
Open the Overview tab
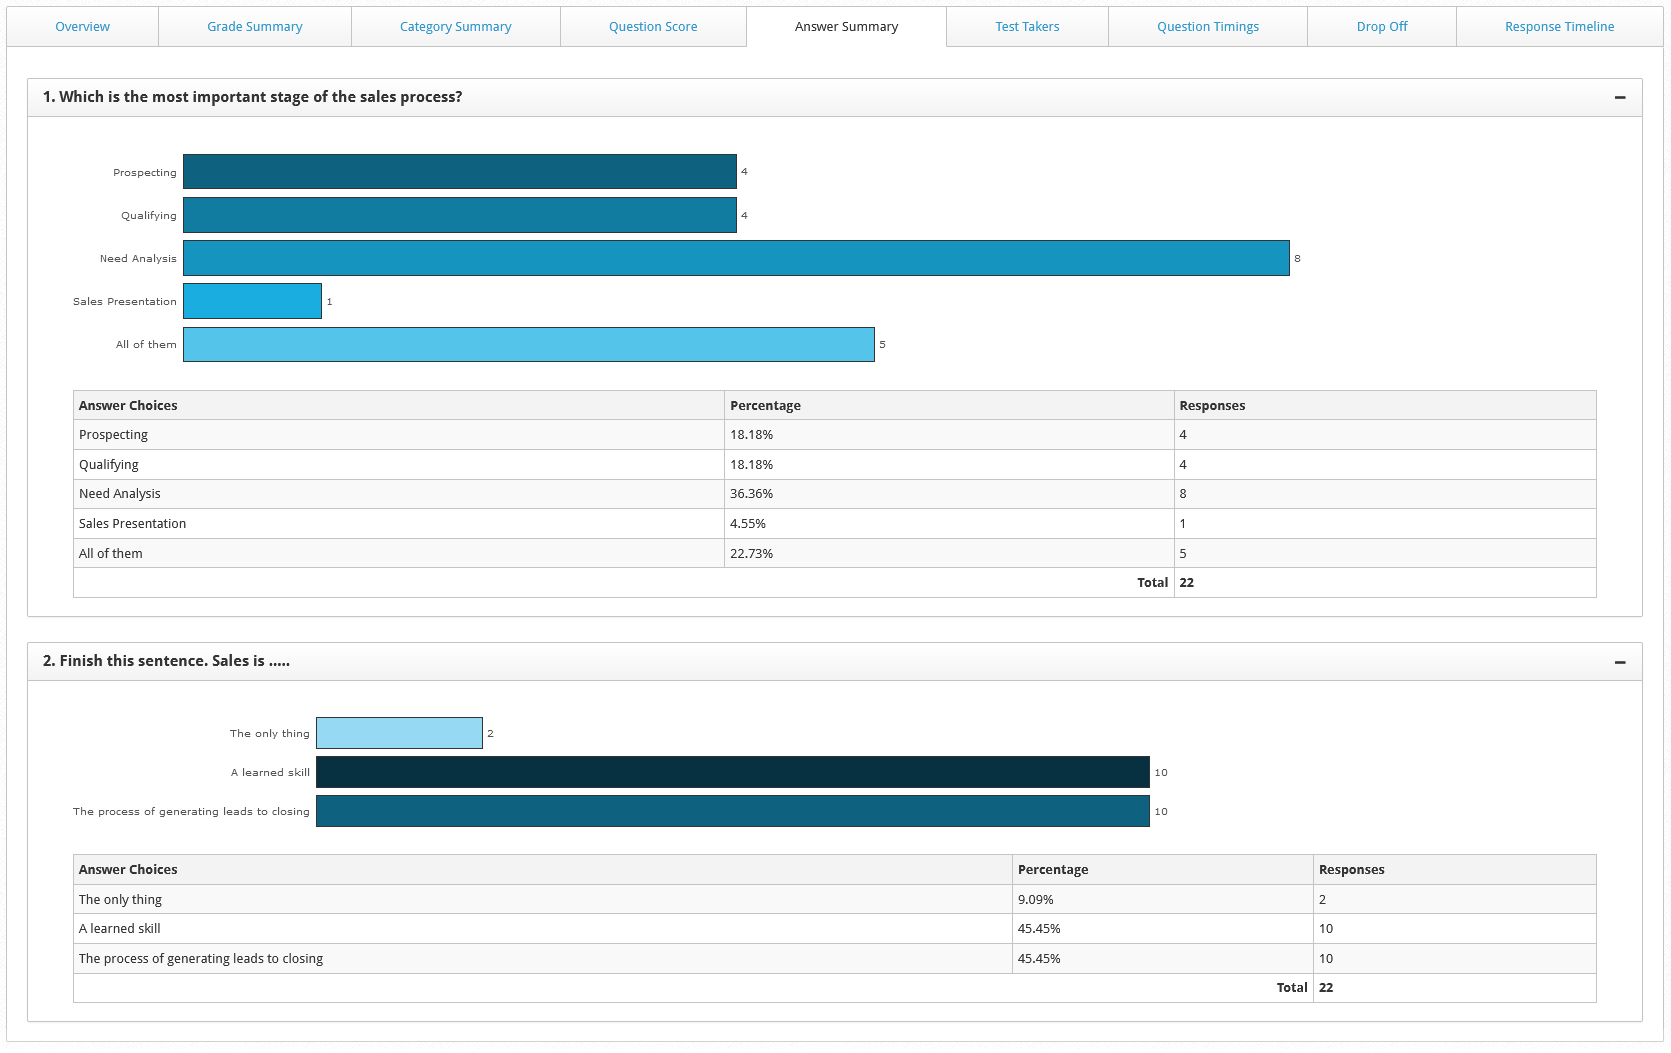coord(82,27)
